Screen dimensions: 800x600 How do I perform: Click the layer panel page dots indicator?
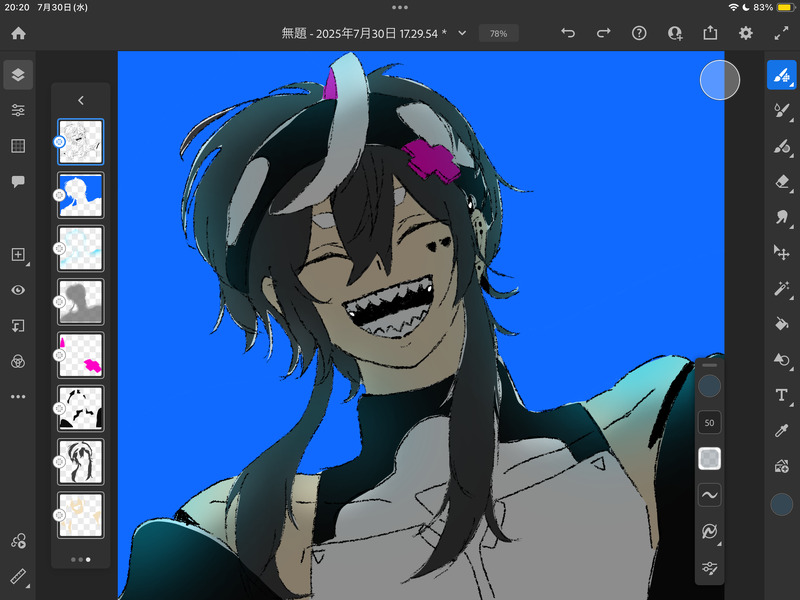[81, 560]
